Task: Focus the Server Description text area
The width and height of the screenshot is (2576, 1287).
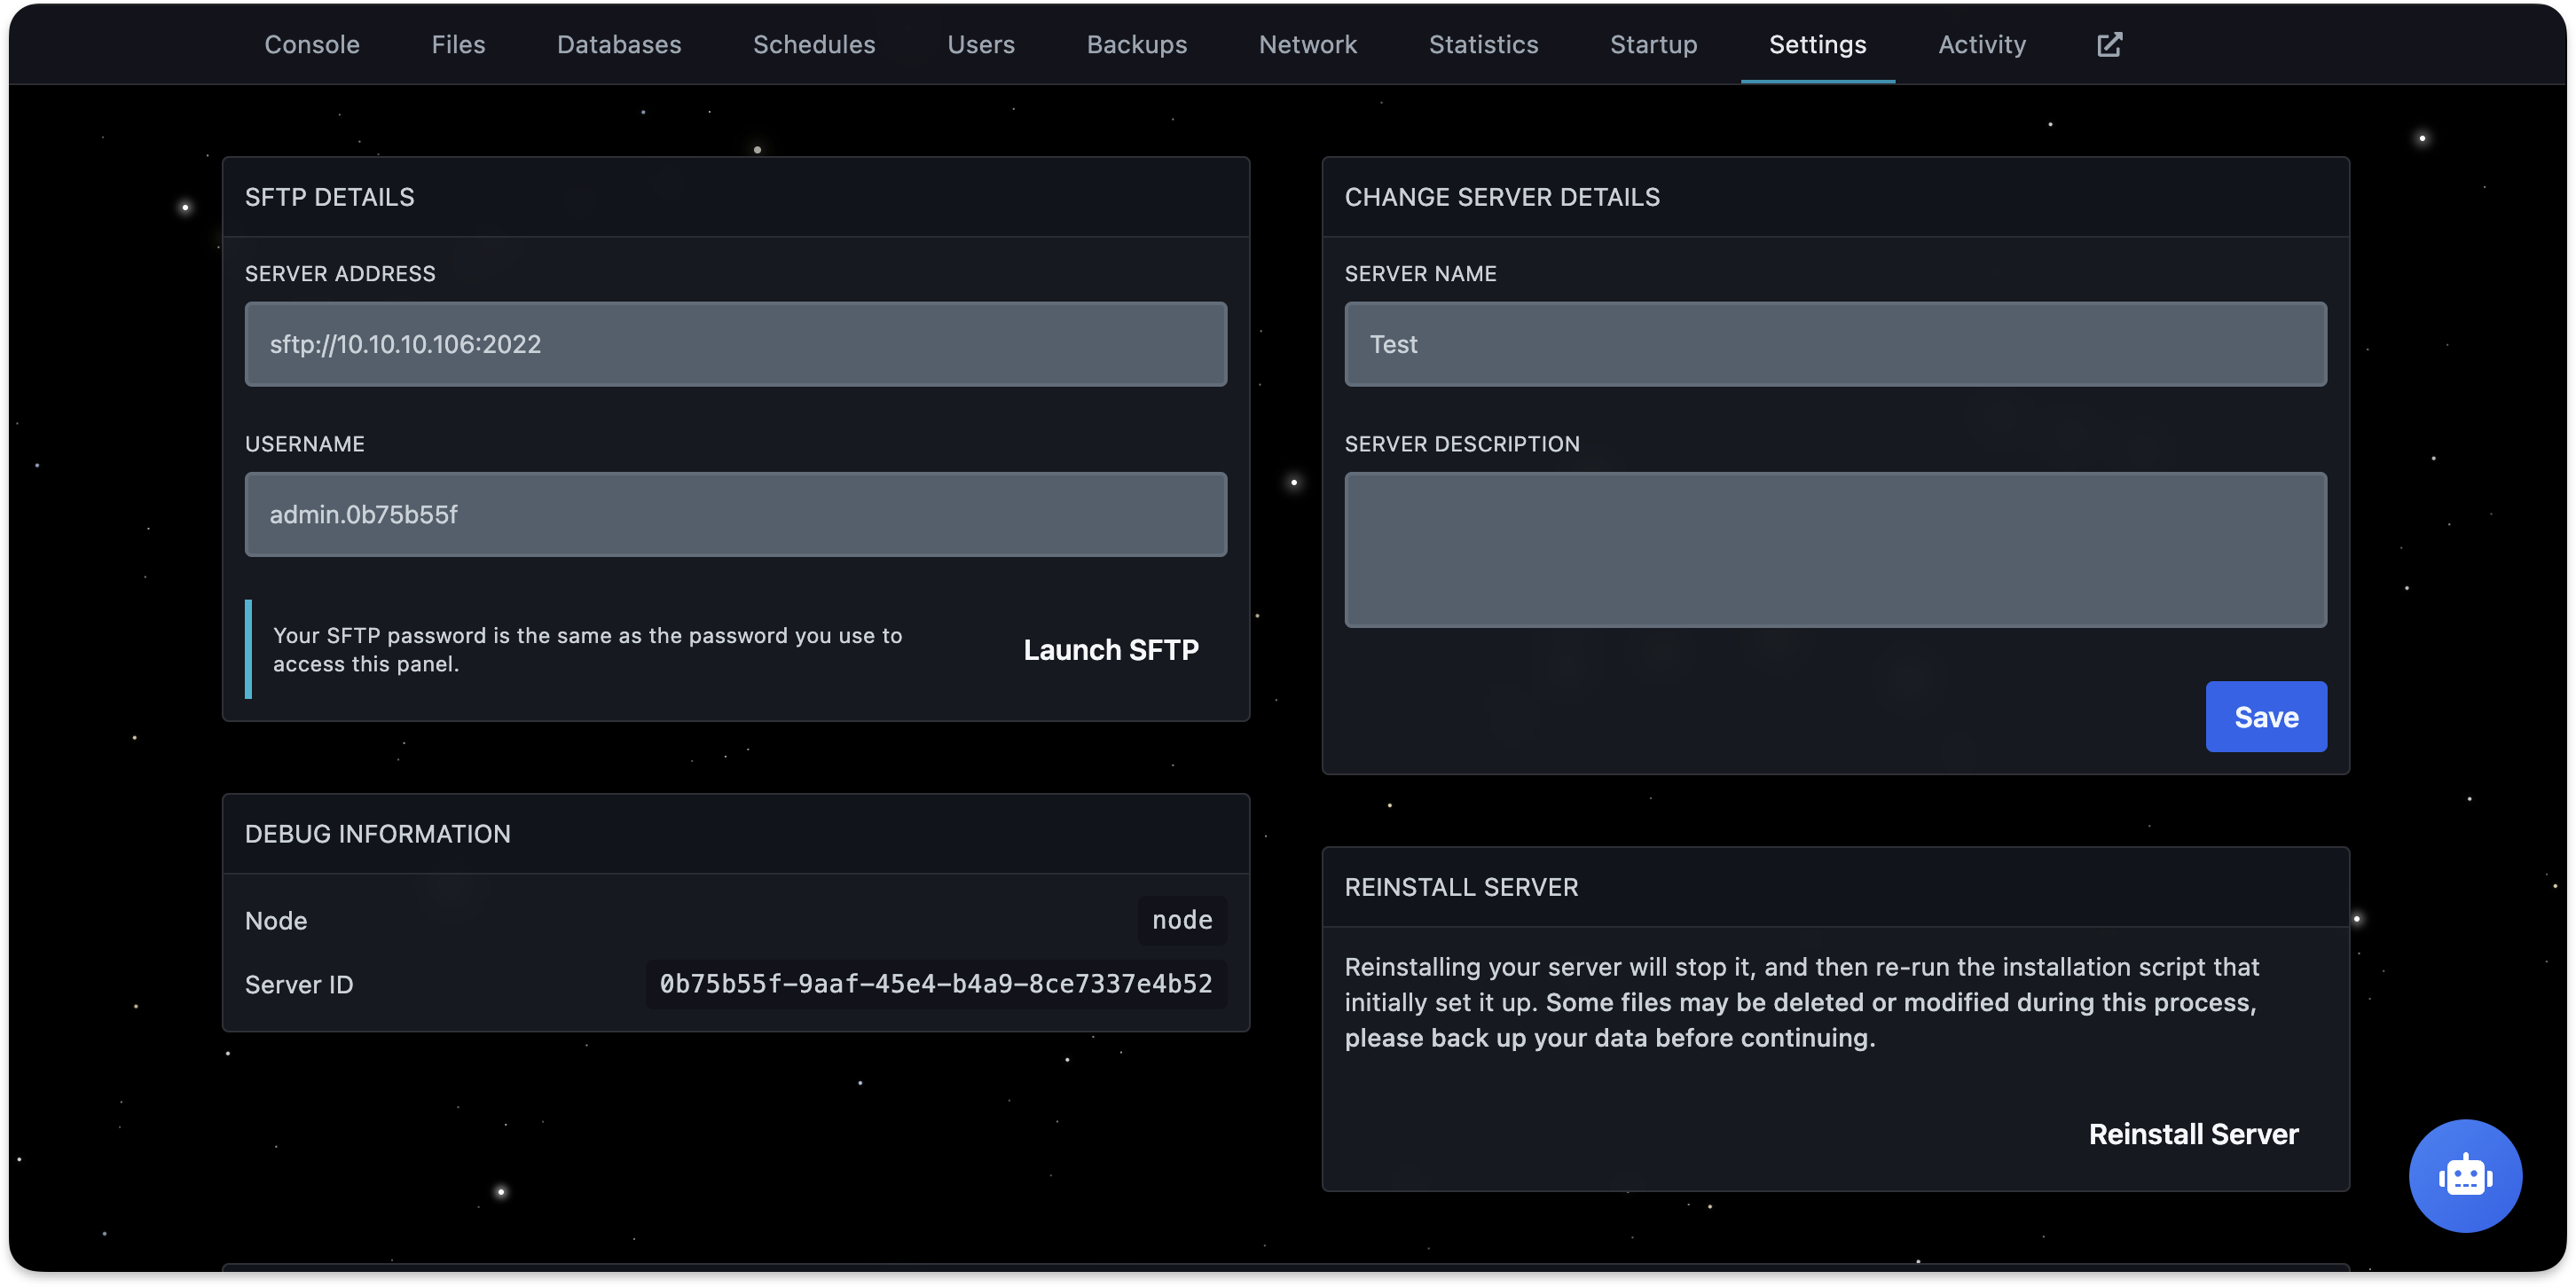Action: 1835,550
